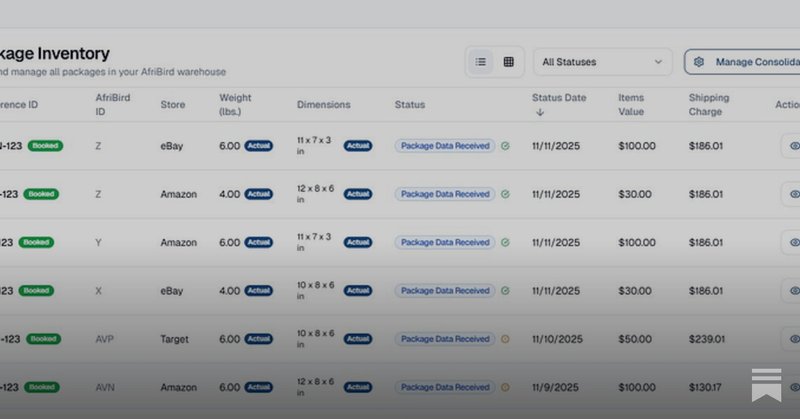
Task: Select the Target store cell
Action: [174, 339]
